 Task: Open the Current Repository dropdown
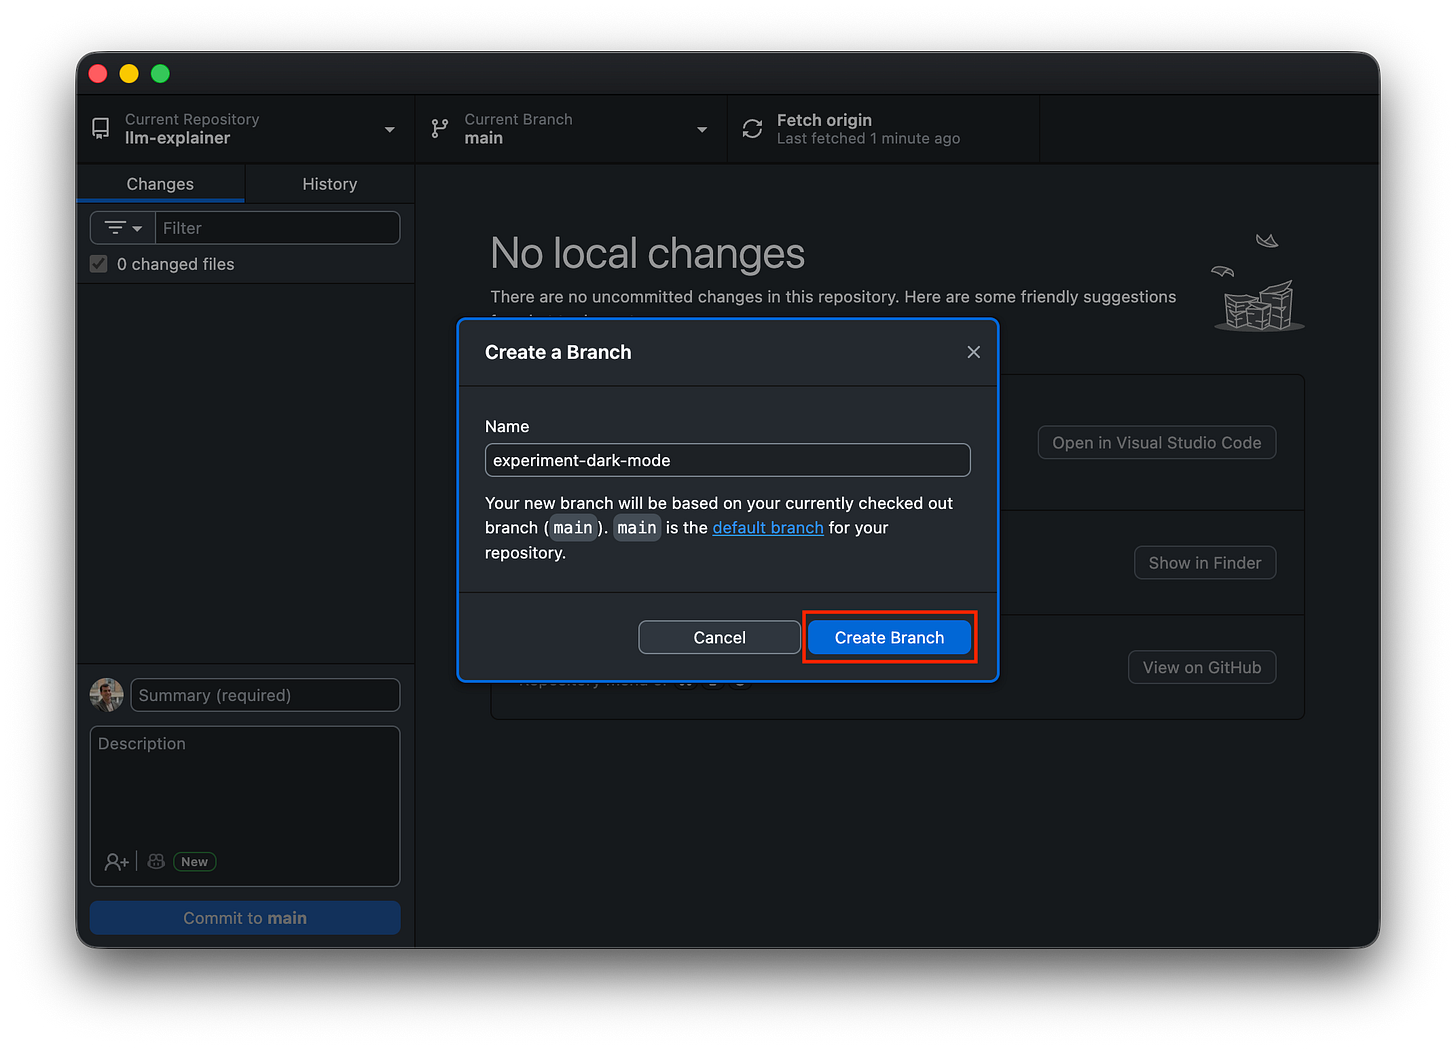point(390,128)
